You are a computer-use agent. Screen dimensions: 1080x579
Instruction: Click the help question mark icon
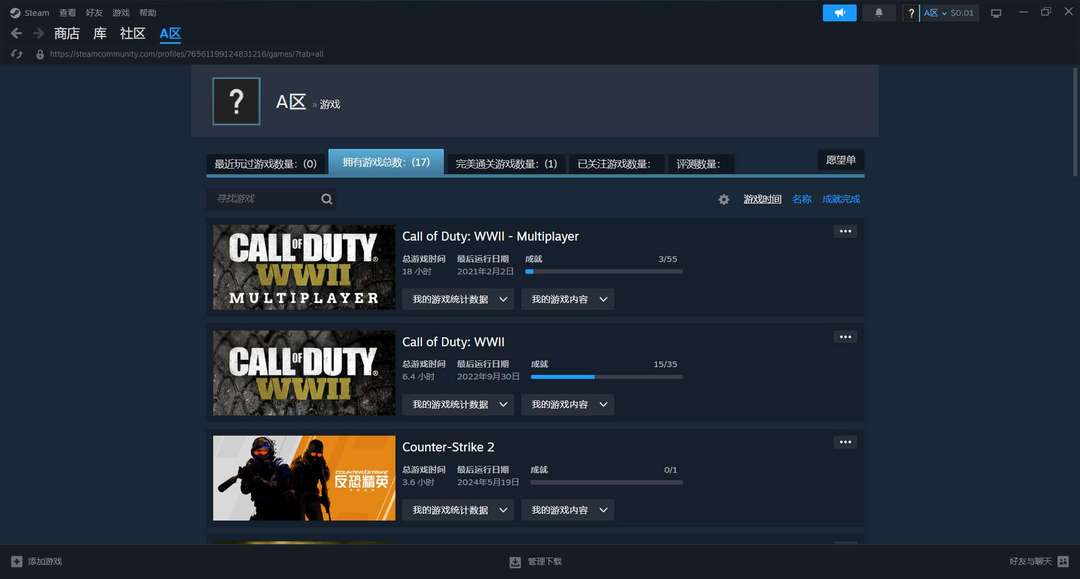click(x=911, y=13)
